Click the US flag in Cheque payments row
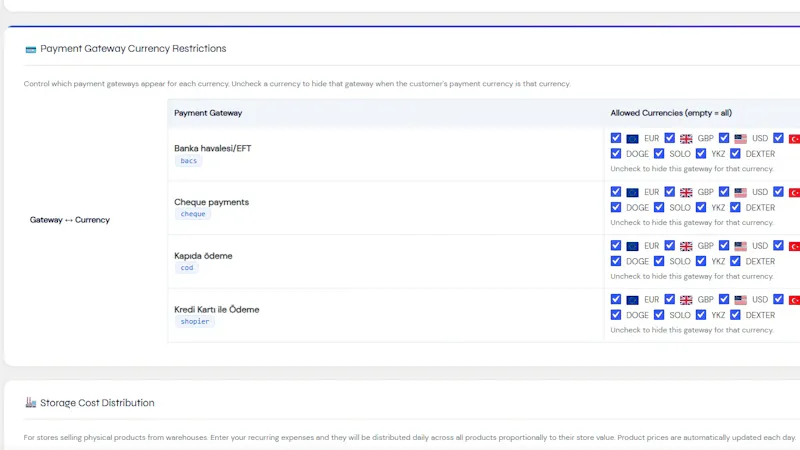Viewport: 800px width, 450px height. [x=740, y=192]
